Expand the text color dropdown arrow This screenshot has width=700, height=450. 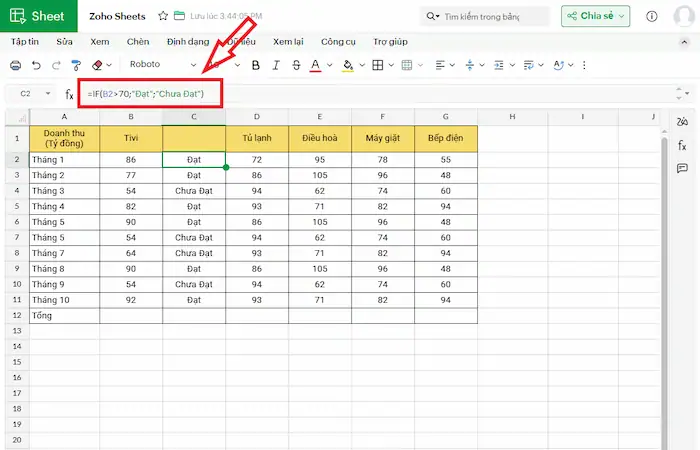click(x=329, y=65)
